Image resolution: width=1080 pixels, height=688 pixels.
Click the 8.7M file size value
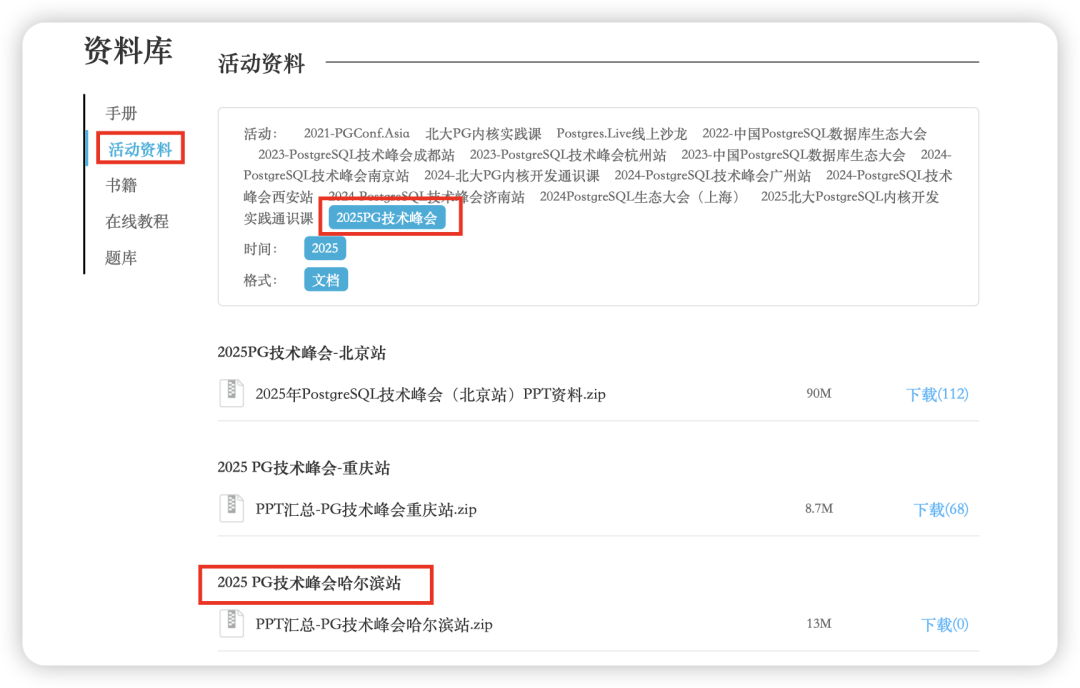coord(819,508)
